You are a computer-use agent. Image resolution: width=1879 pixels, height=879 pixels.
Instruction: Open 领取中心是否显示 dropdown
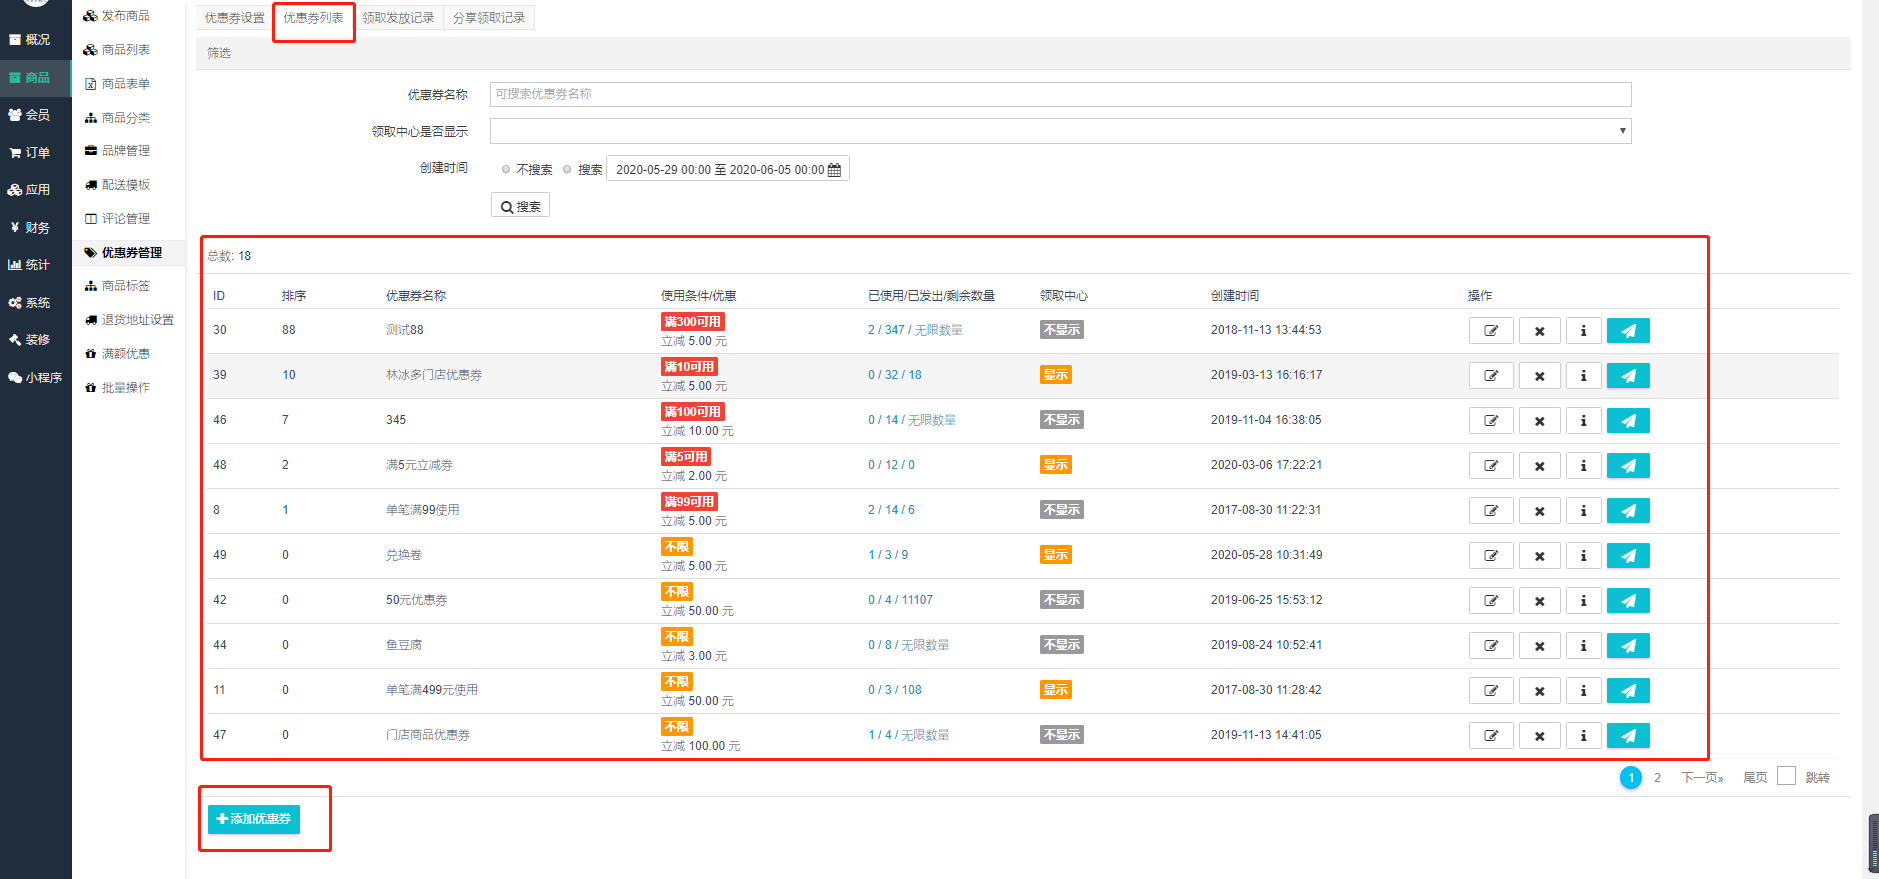pyautogui.click(x=1060, y=131)
